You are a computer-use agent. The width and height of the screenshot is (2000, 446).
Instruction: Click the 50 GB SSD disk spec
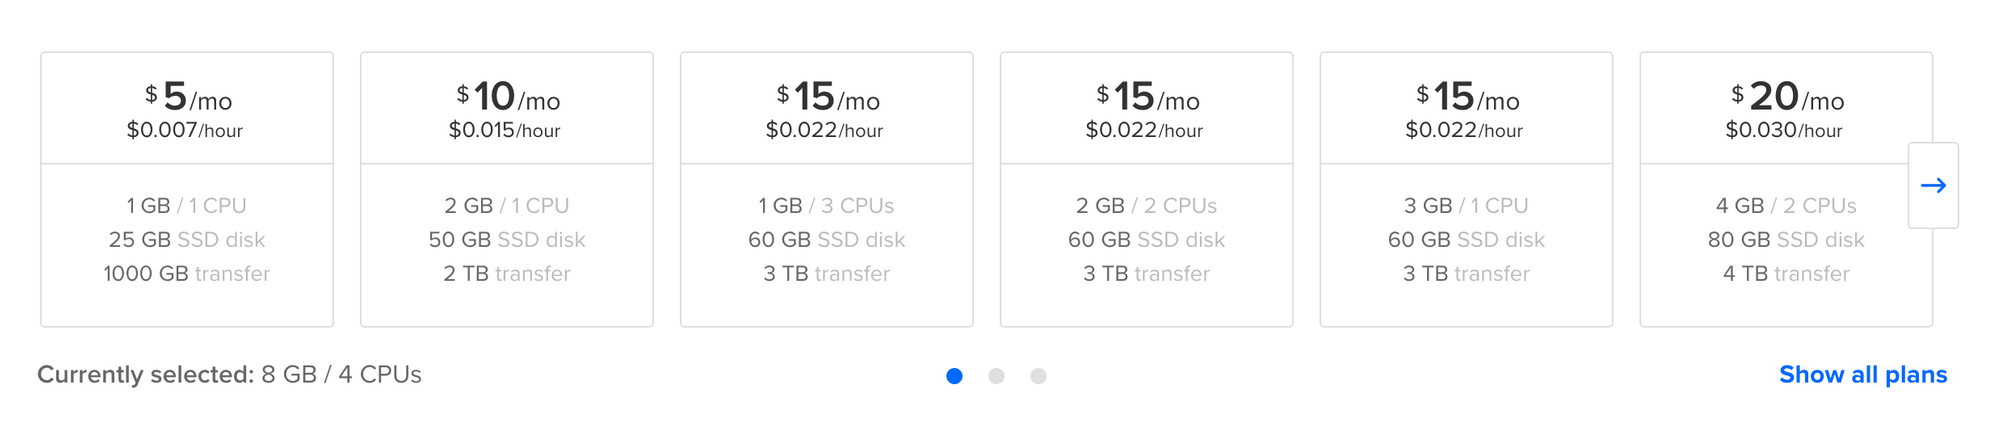507,240
